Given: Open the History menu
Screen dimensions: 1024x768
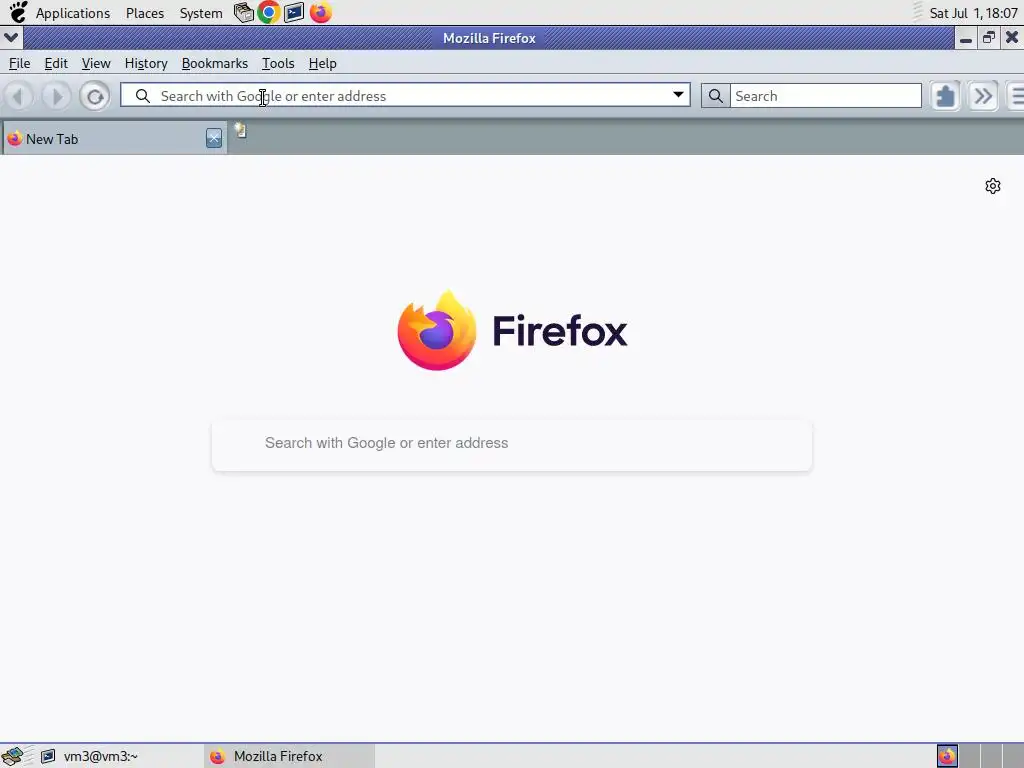Looking at the screenshot, I should tap(146, 63).
